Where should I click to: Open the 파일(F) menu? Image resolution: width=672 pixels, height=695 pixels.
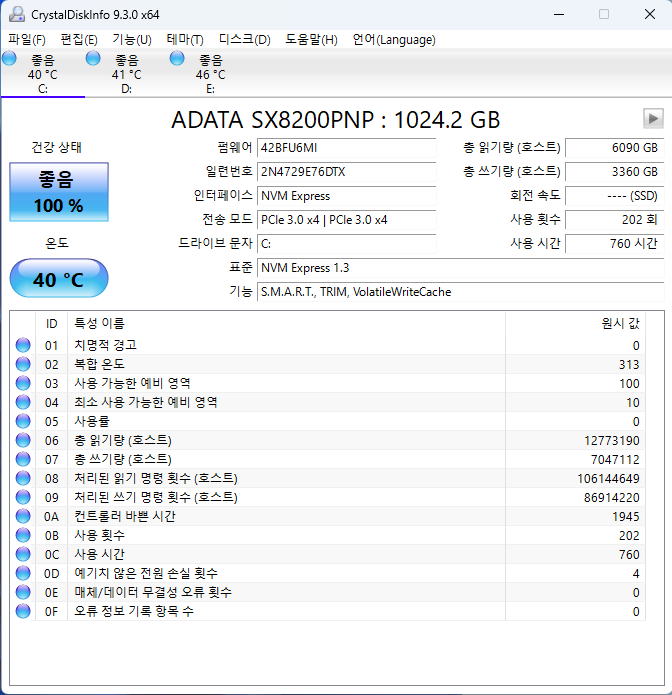27,39
